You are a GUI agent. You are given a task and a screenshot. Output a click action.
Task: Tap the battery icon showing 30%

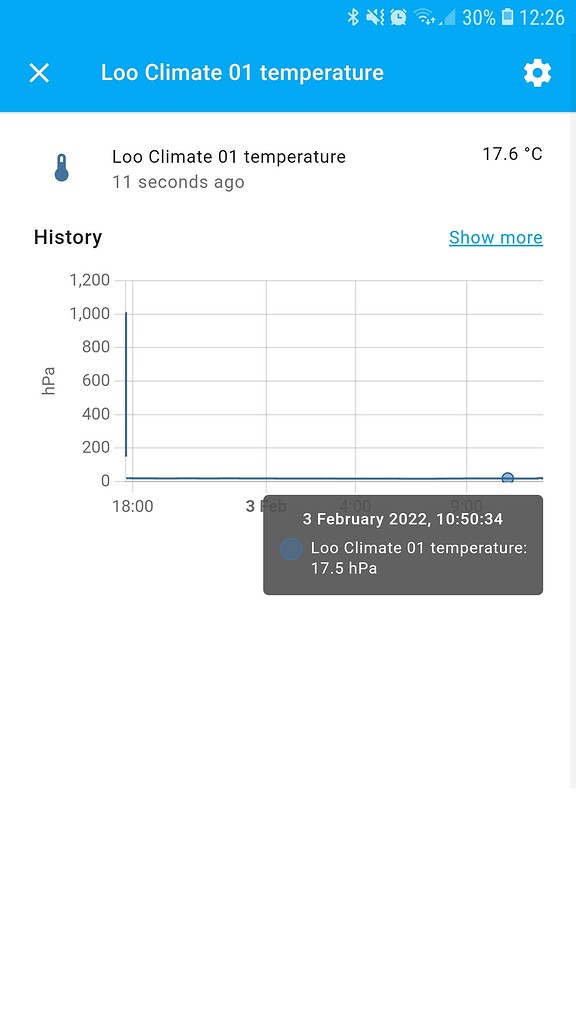[510, 17]
